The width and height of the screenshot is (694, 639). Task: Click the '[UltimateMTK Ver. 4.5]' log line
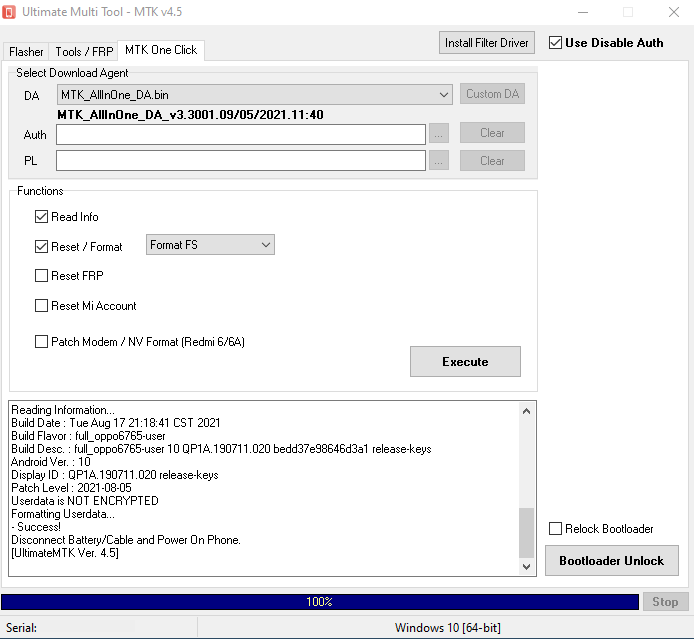65,553
